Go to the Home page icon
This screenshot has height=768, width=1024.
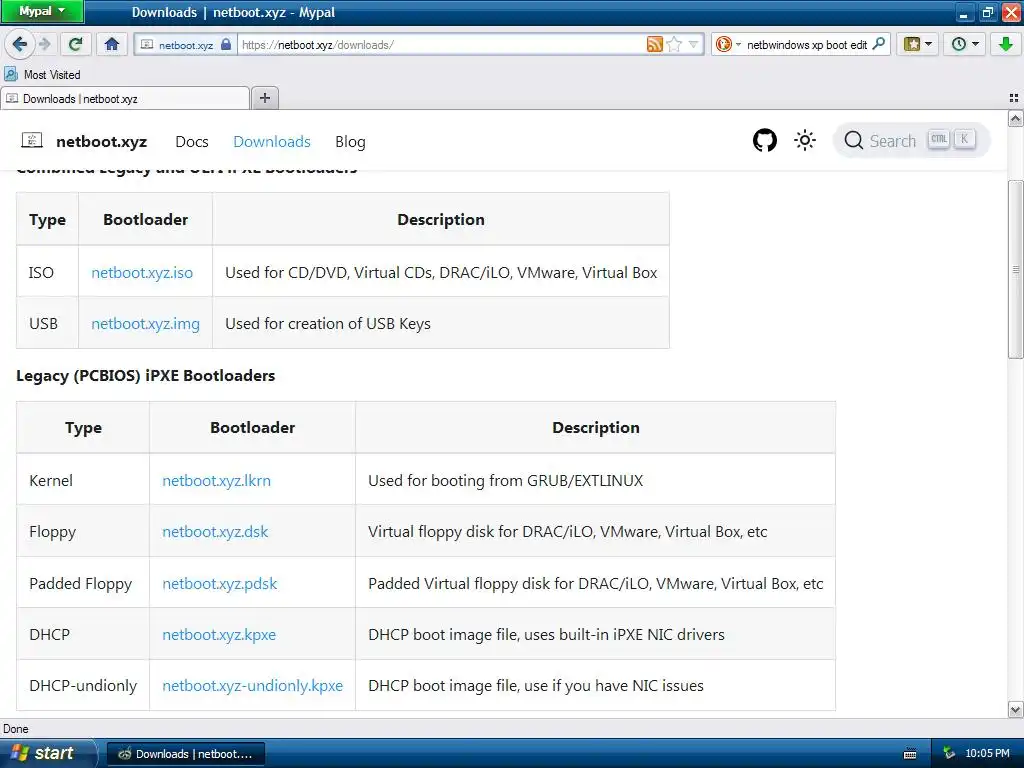[112, 44]
